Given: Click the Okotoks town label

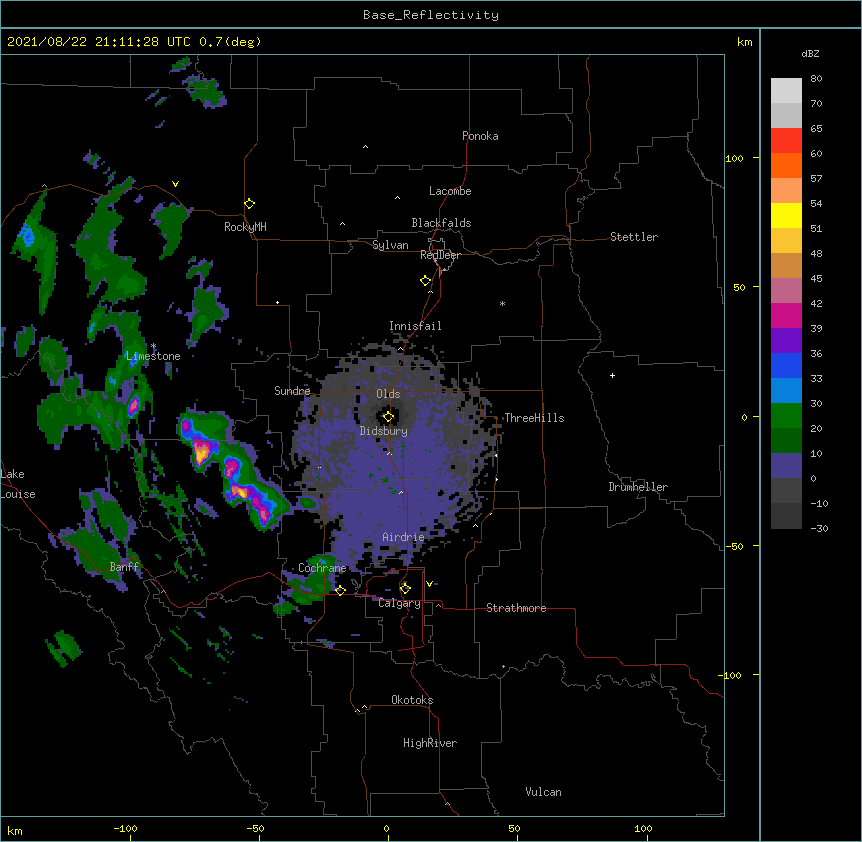Looking at the screenshot, I should (x=412, y=700).
